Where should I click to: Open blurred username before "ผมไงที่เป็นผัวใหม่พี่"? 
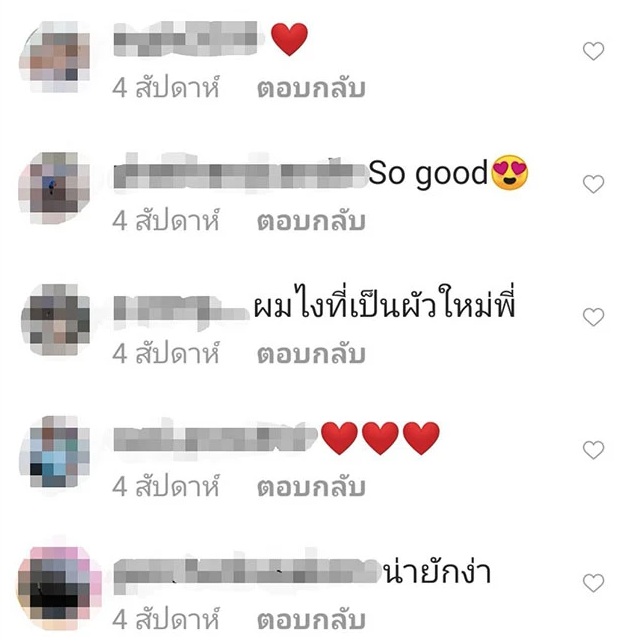181,312
